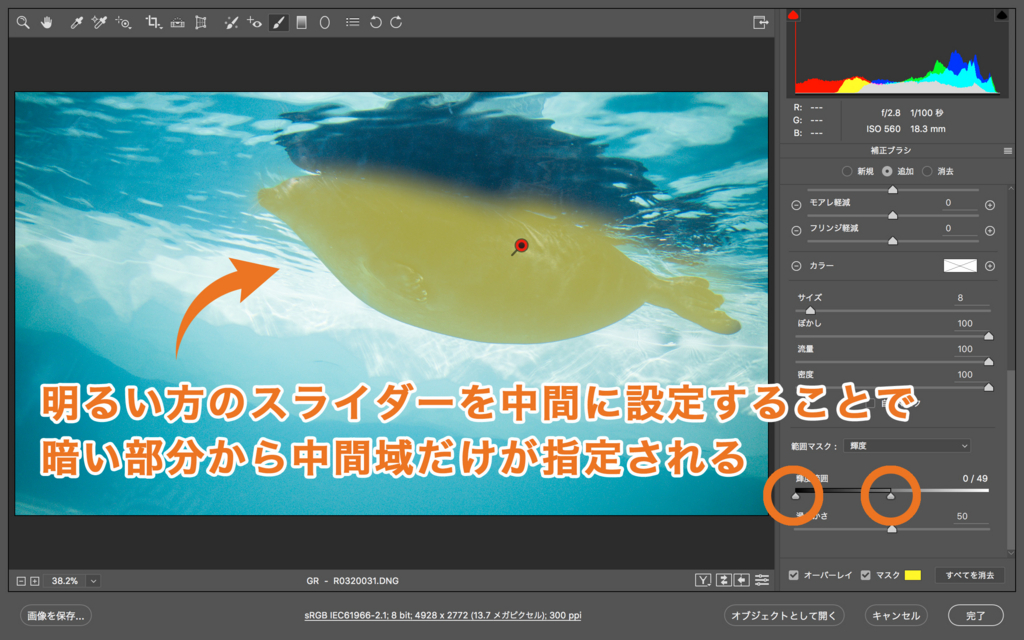1024x640 pixels.
Task: Click the bright-end 輝度範囲 slider handle
Action: 890,496
